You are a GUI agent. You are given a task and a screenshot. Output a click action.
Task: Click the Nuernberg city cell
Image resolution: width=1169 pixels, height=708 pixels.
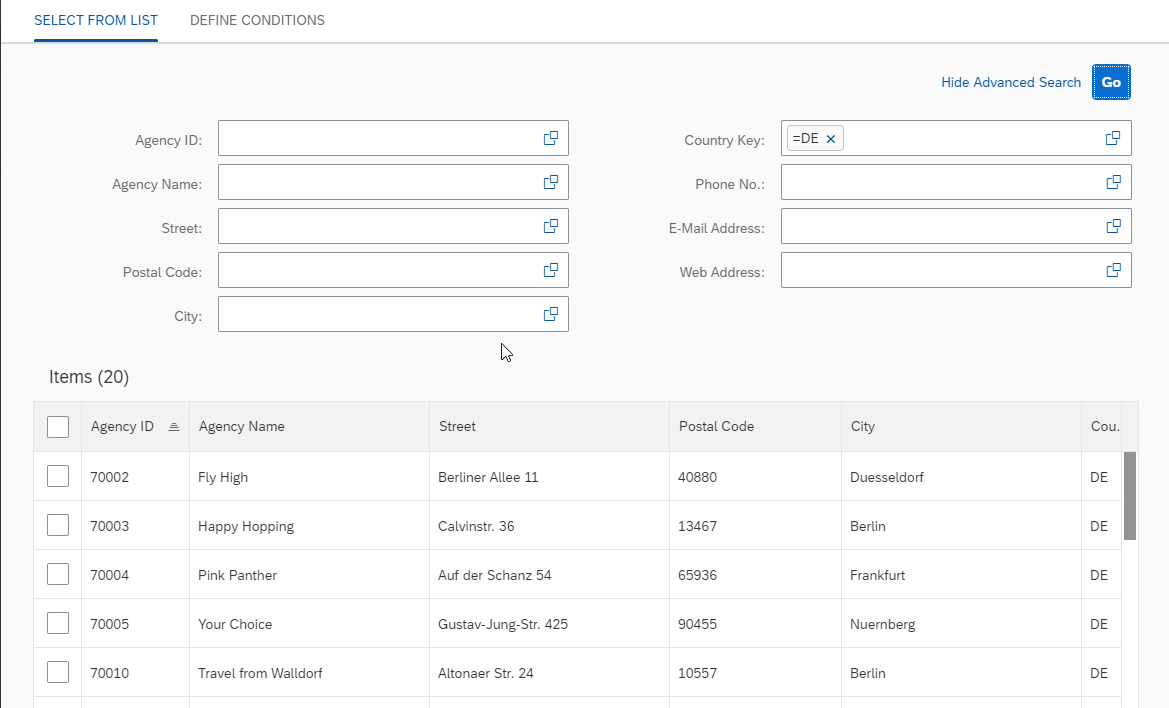click(961, 624)
